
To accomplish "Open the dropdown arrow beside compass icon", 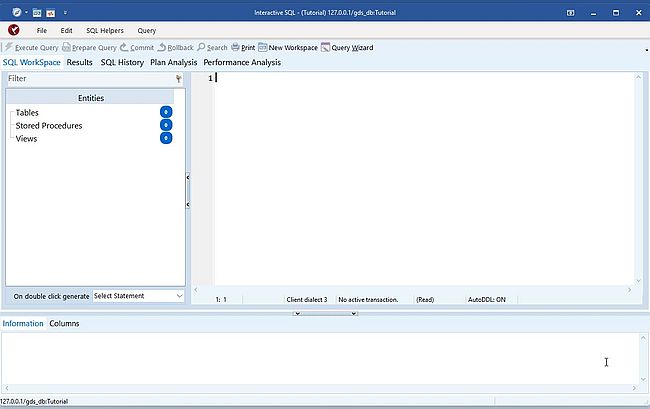I will (x=26, y=12).
